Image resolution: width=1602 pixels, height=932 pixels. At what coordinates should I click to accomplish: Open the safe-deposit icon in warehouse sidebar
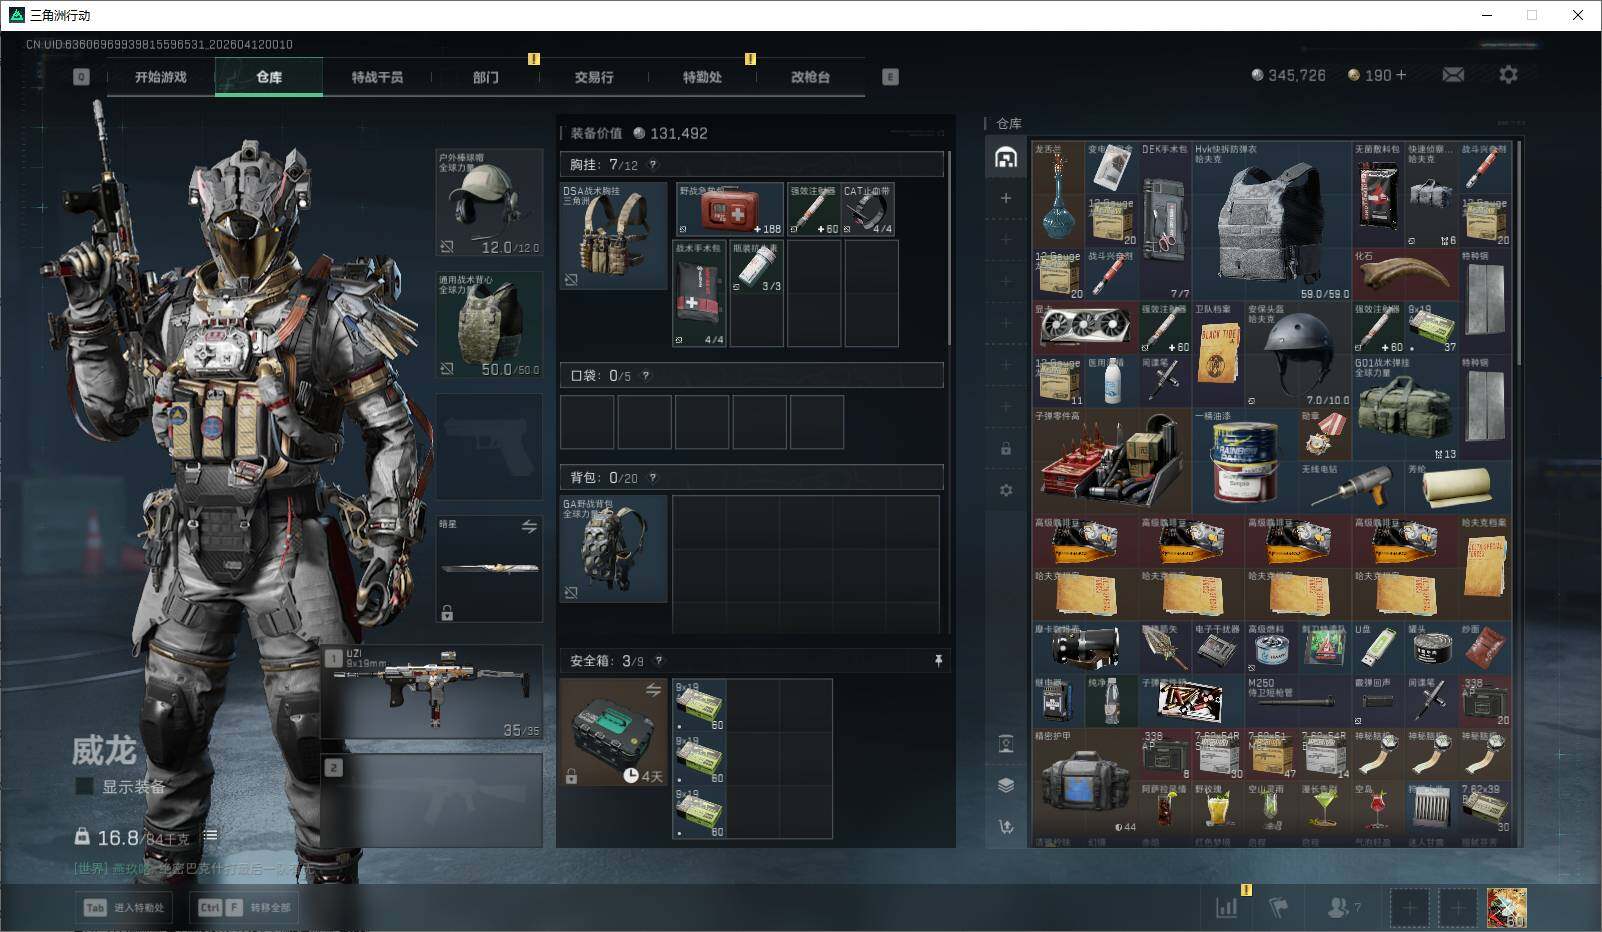tap(1006, 744)
